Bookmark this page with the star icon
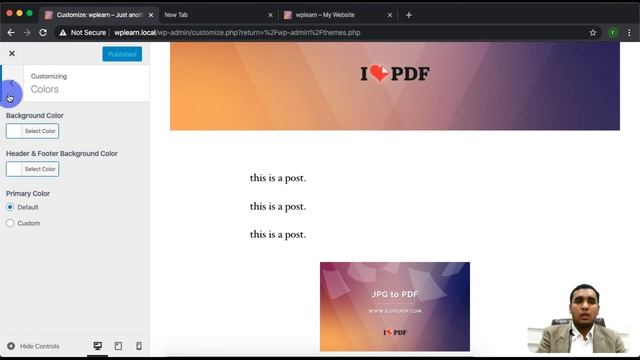Screen dimensions: 640x360 [x=593, y=33]
